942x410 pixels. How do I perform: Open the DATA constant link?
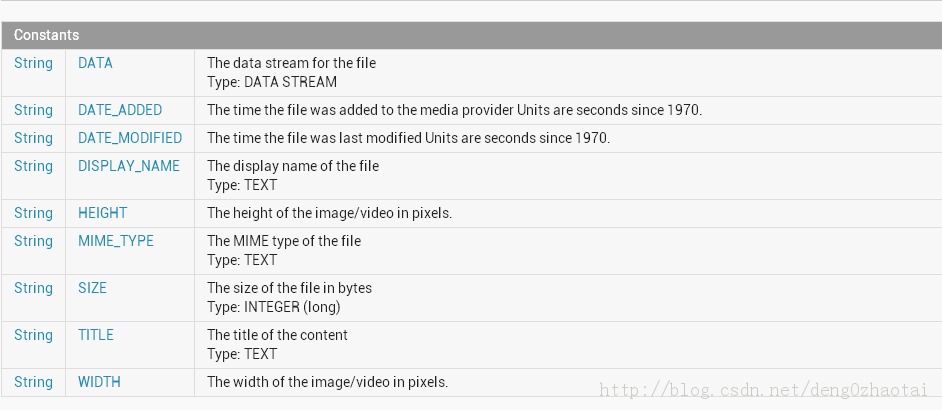pos(95,63)
